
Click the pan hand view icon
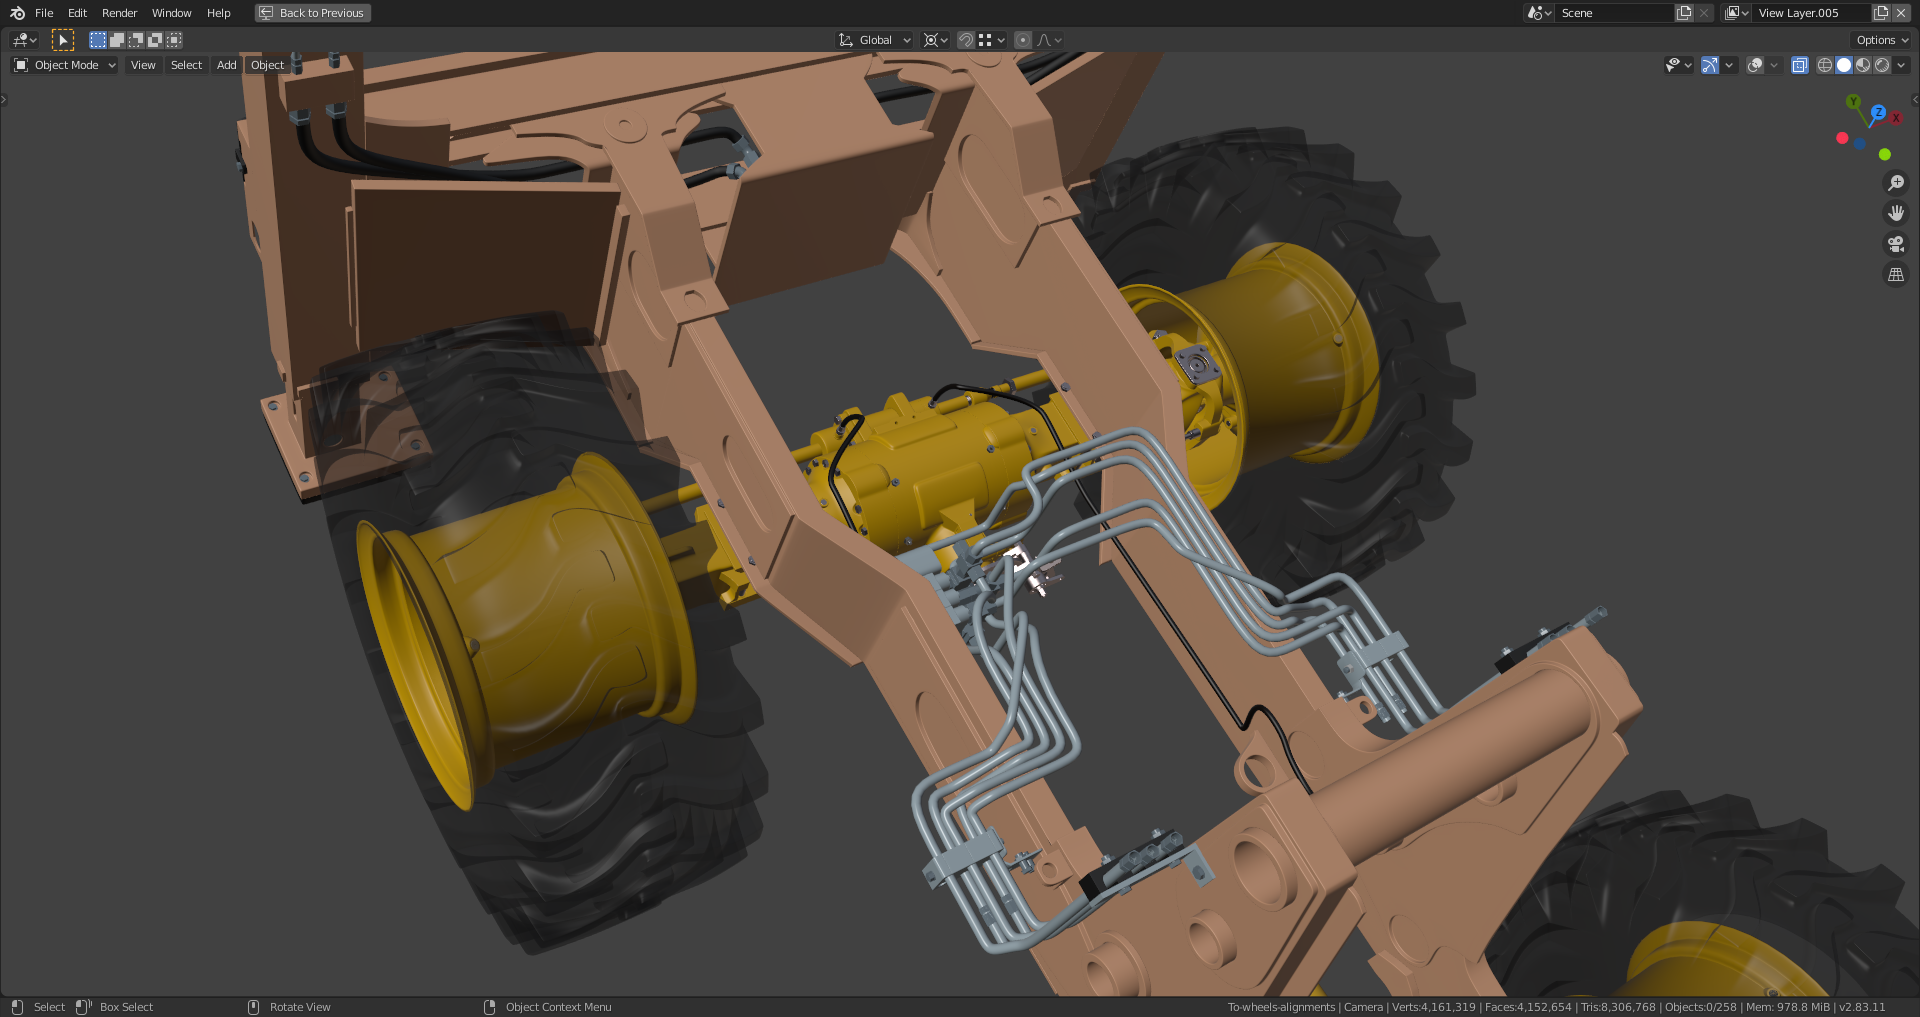pos(1895,213)
